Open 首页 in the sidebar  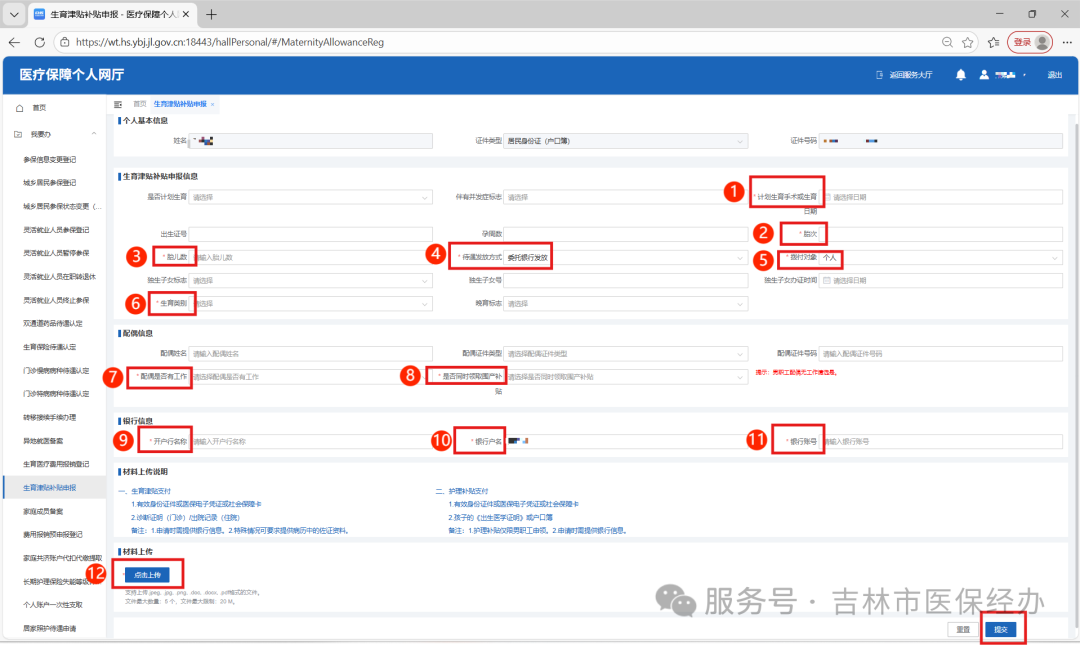click(39, 108)
